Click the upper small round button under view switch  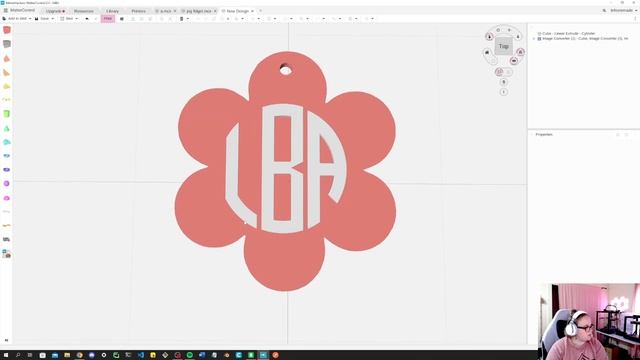pyautogui.click(x=504, y=82)
